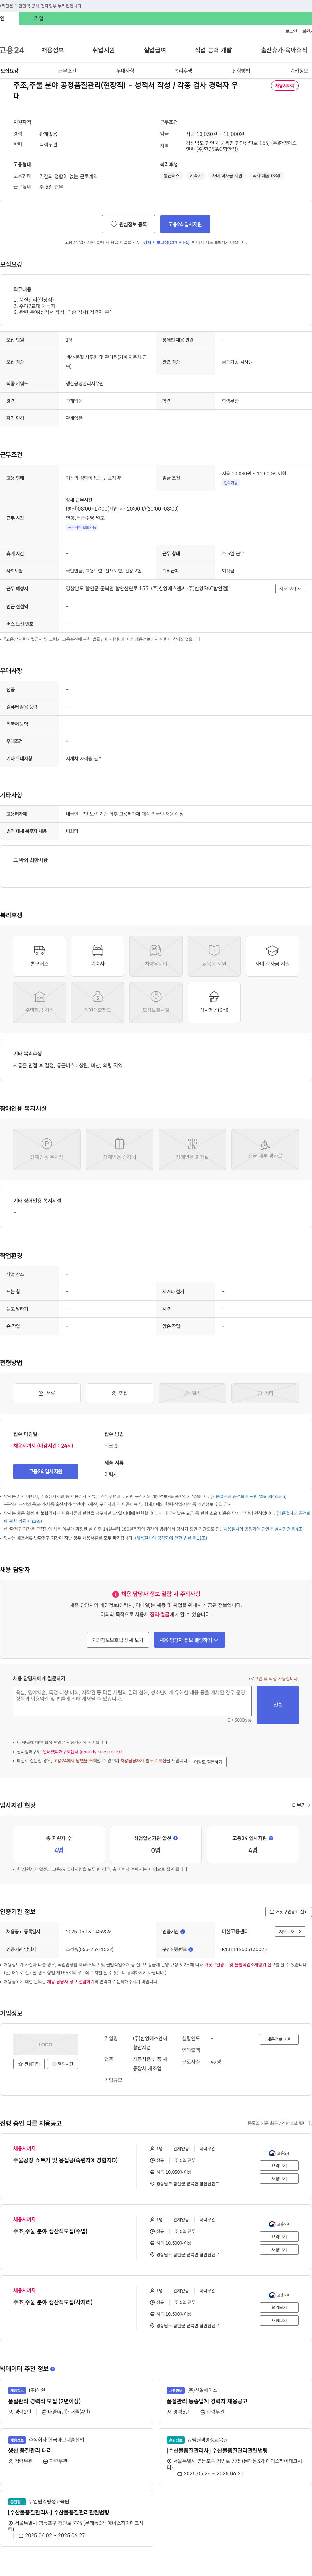Click the 식사제공(3식) benefit icon

tap(214, 1002)
